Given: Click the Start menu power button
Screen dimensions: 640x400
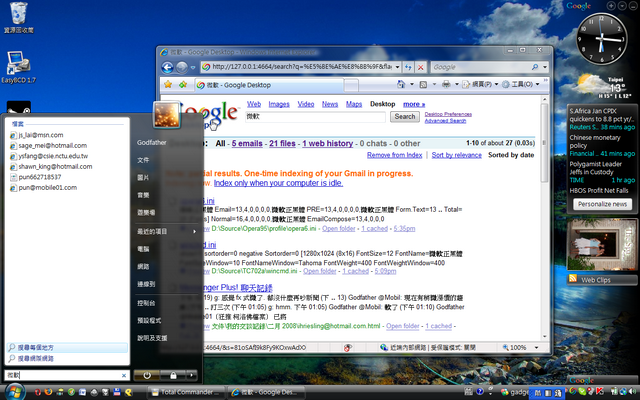Looking at the screenshot, I should (x=147, y=375).
